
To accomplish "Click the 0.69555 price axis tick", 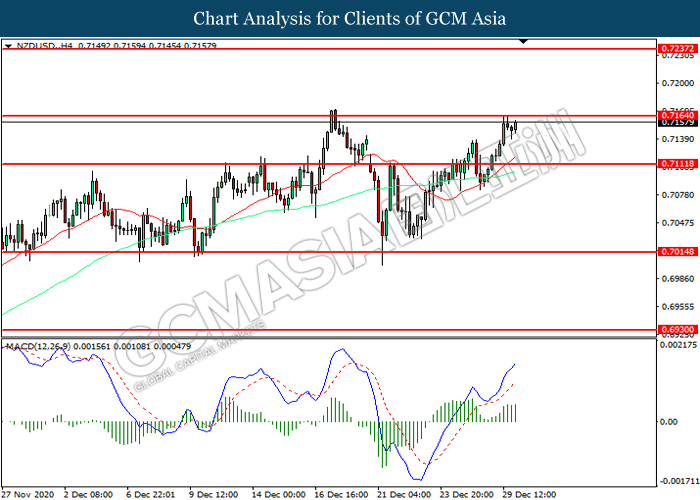I will pos(678,307).
